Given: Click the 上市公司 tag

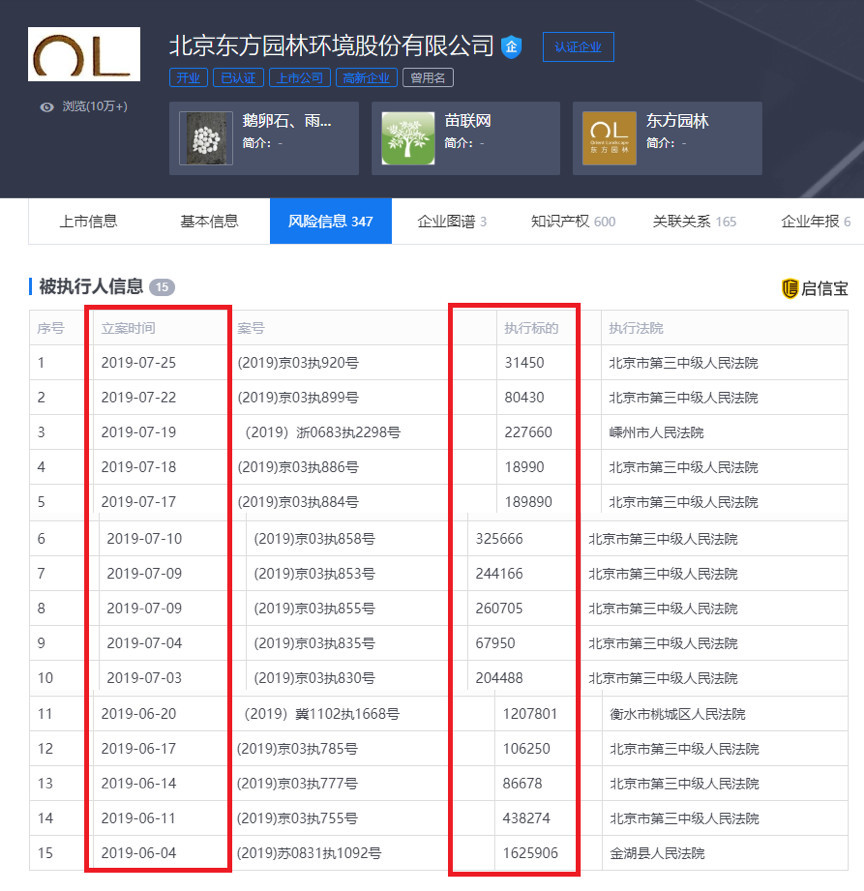Looking at the screenshot, I should 300,78.
